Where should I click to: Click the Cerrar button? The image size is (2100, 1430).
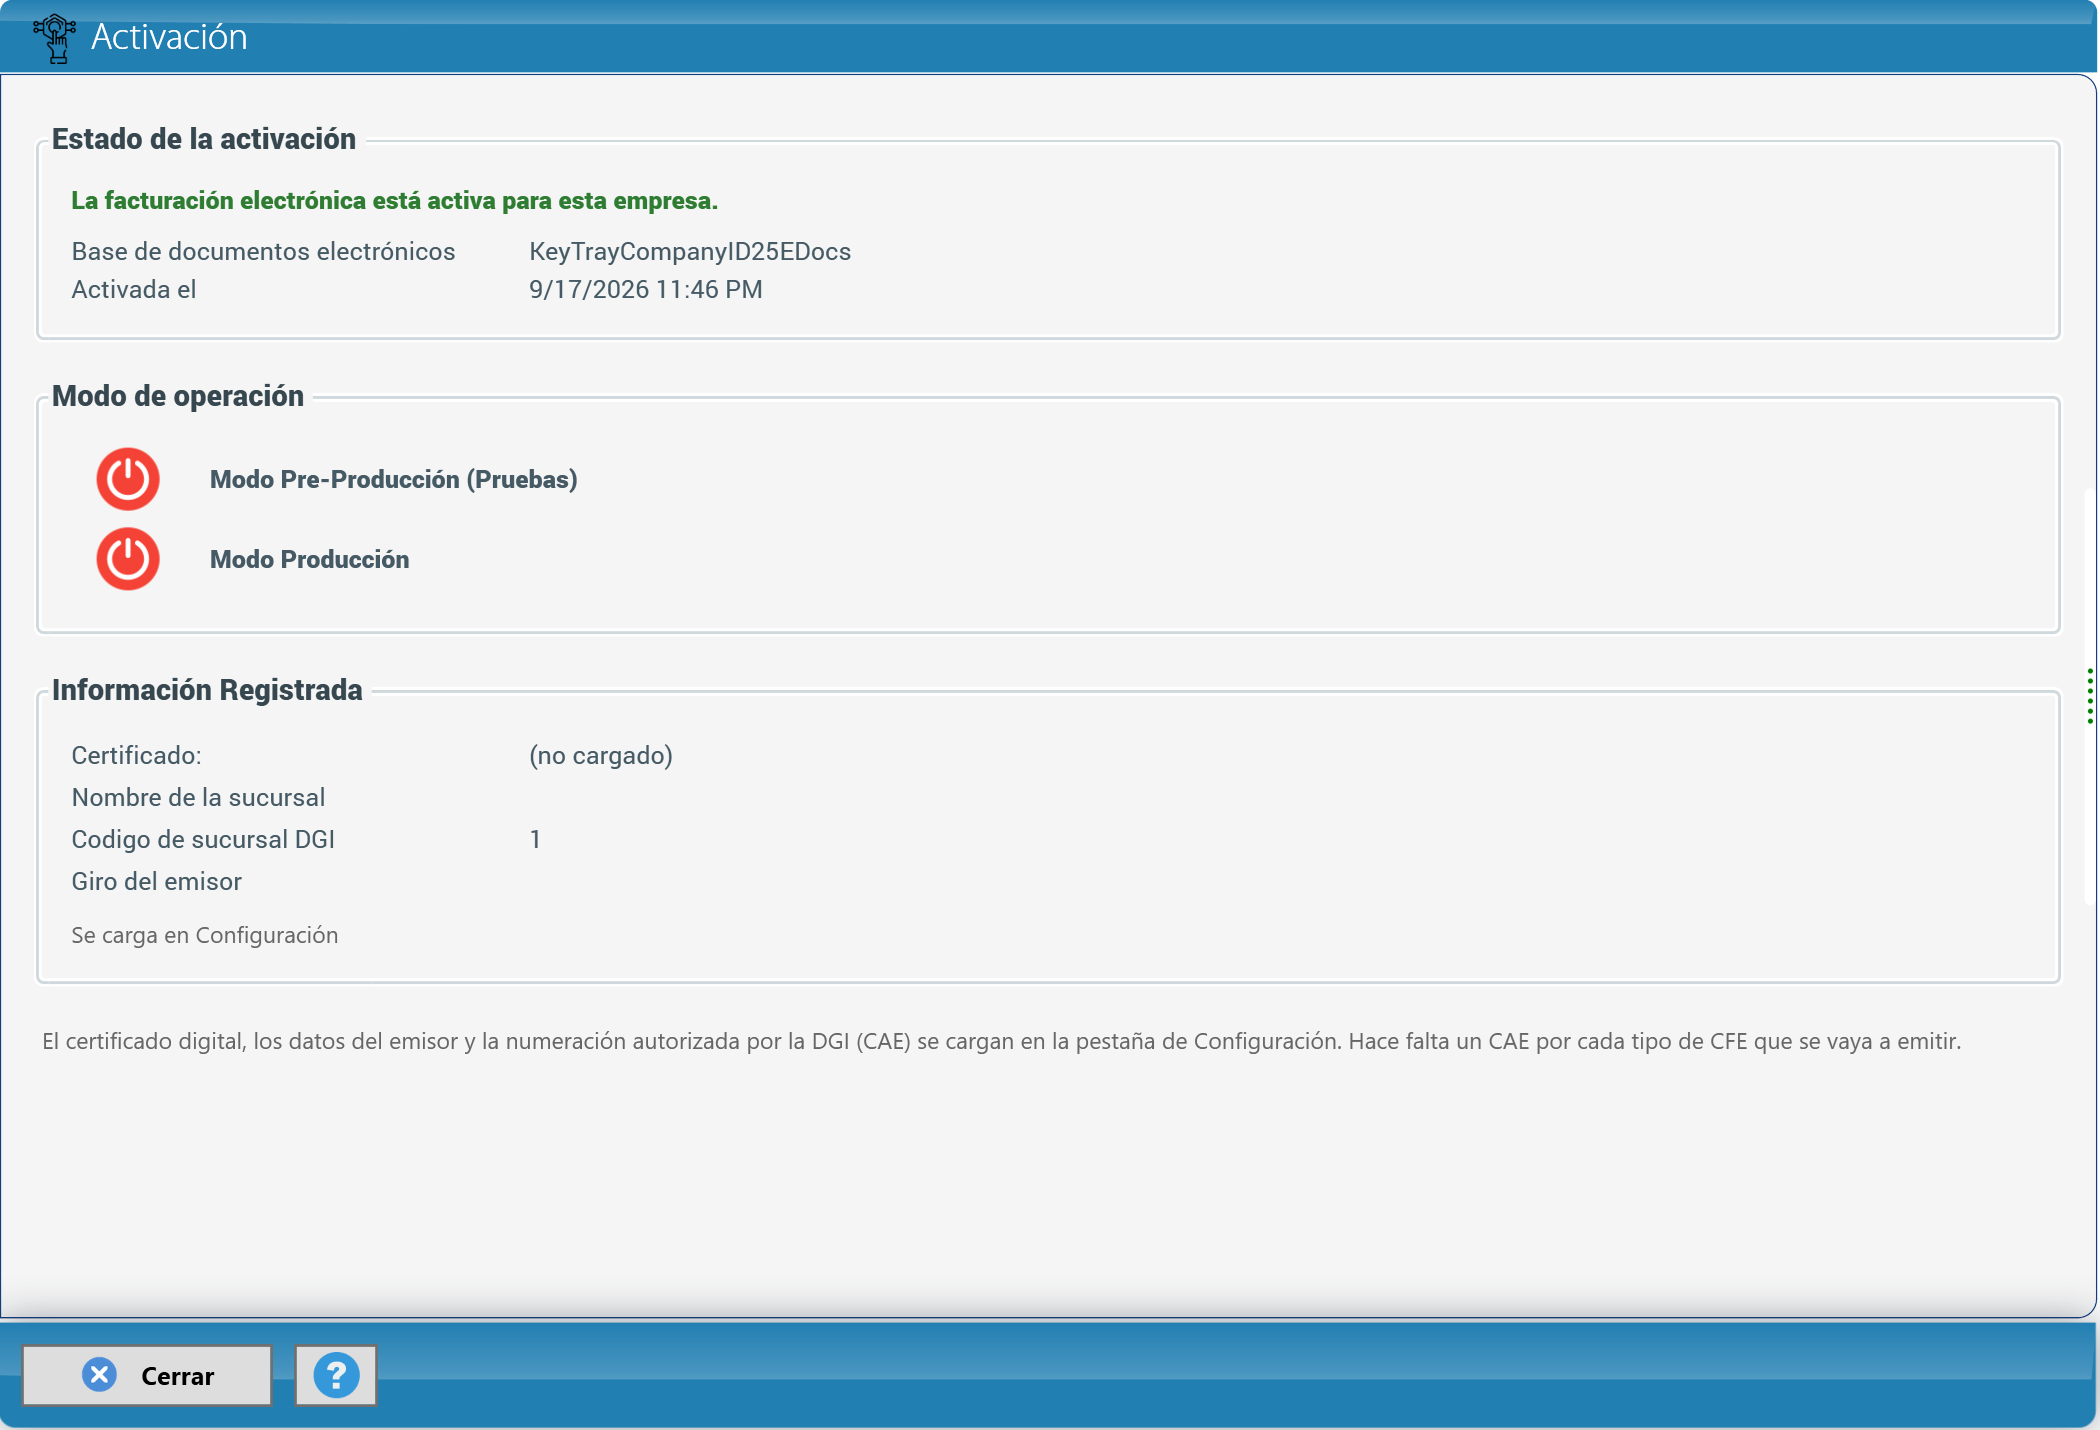(147, 1376)
